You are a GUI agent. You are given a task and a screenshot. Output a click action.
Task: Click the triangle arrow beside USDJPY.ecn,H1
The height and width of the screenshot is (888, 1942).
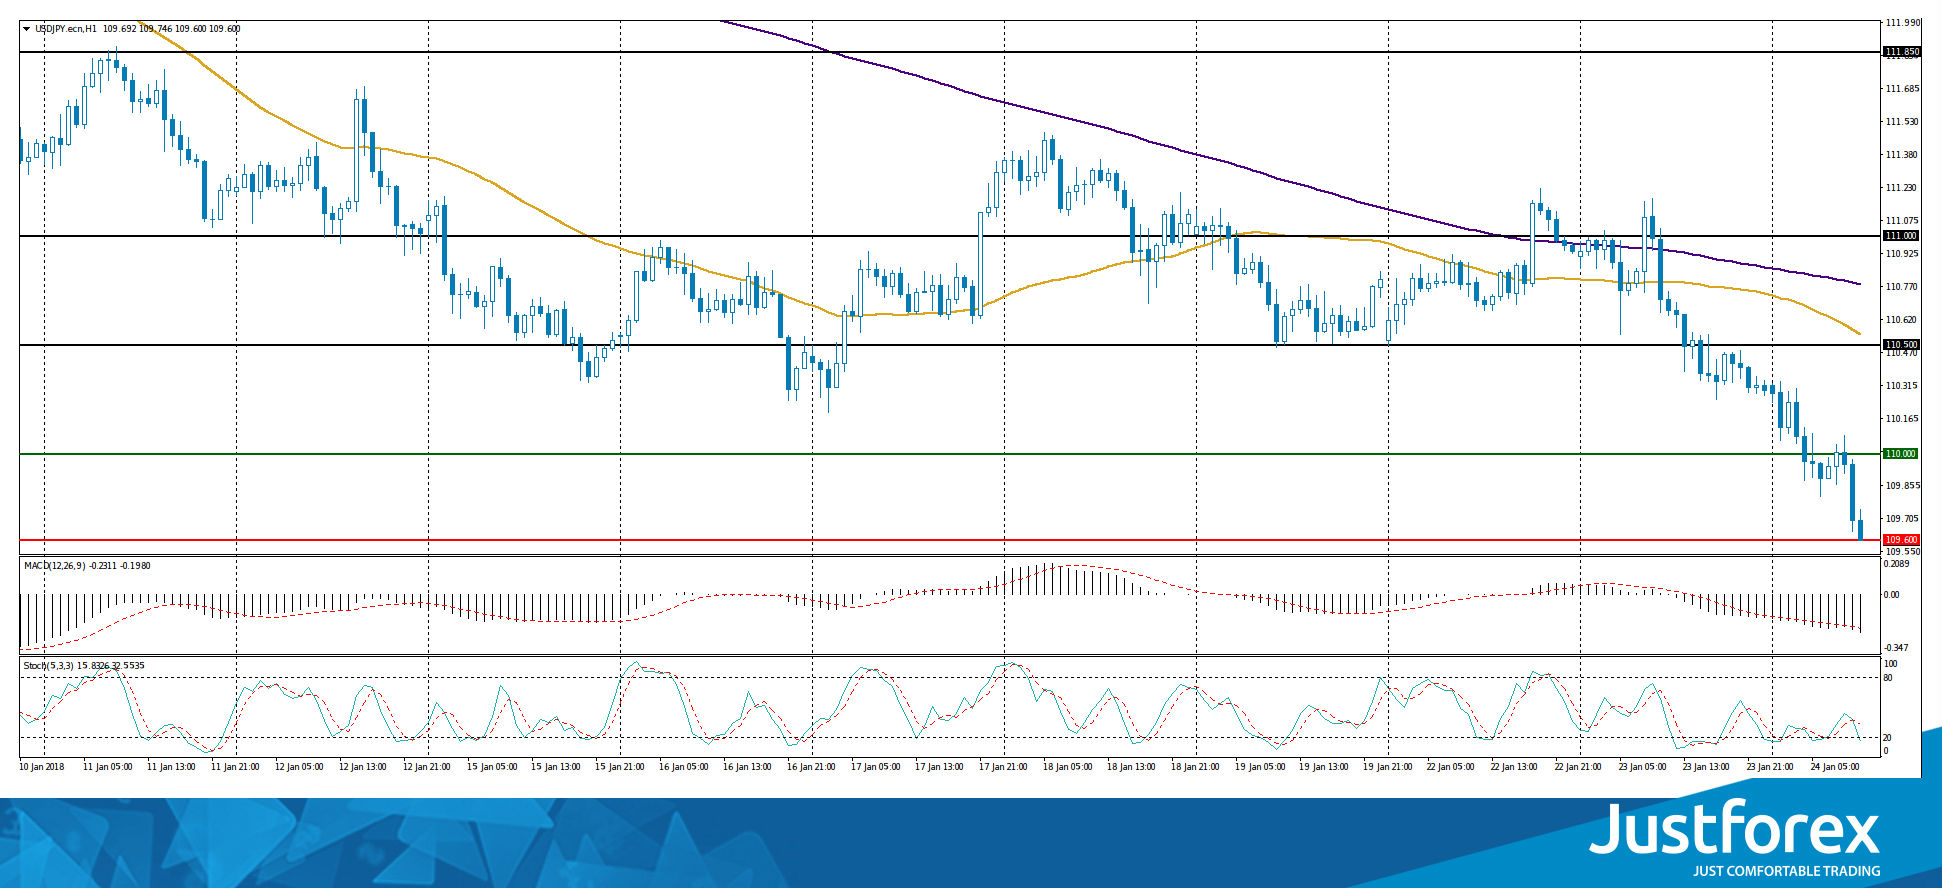(27, 29)
